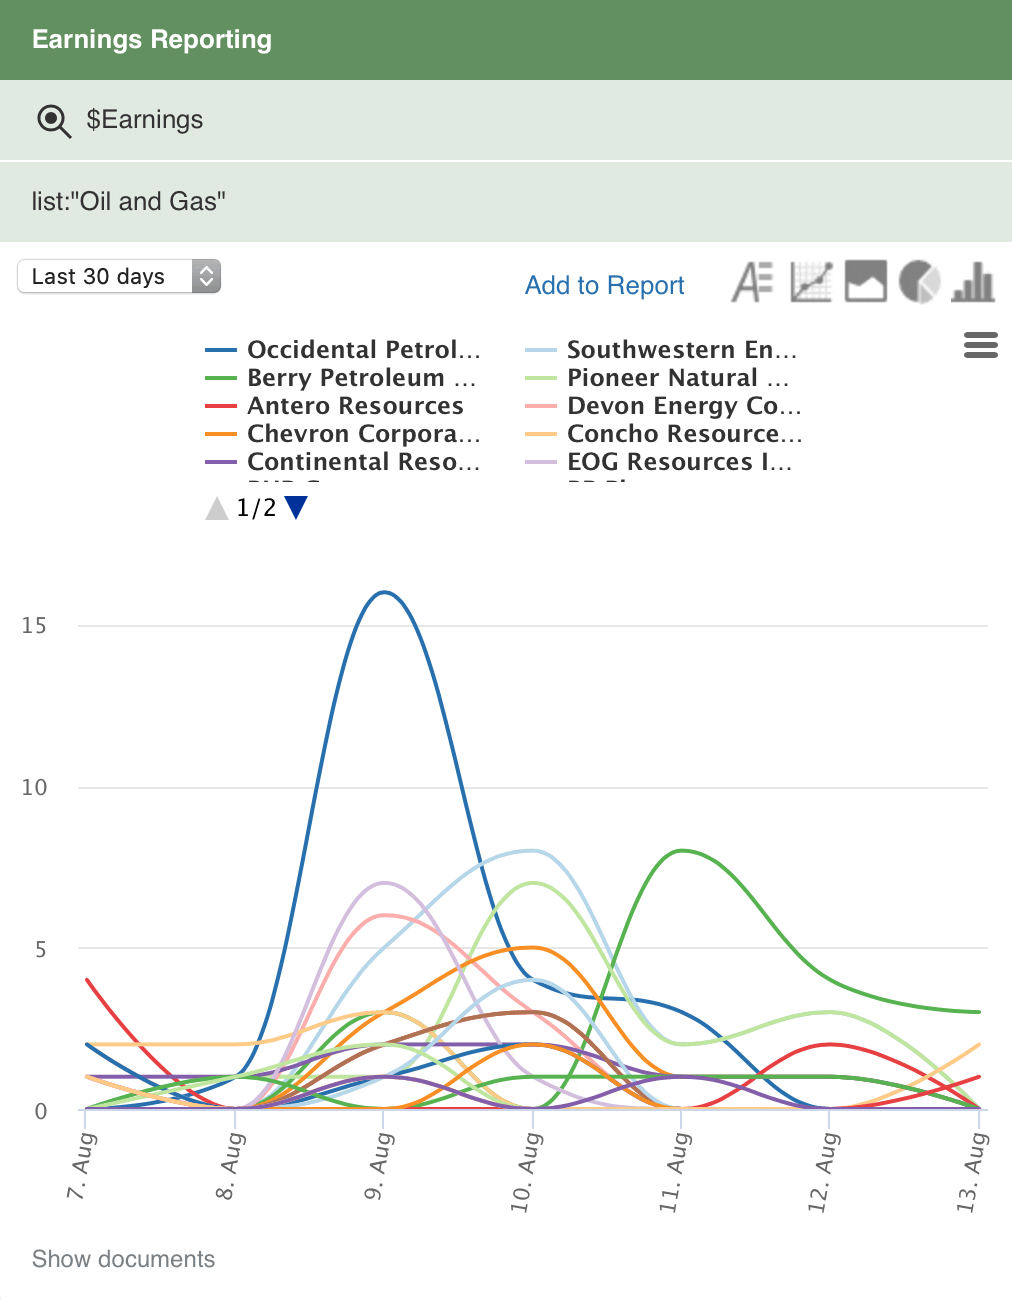Image resolution: width=1012 pixels, height=1300 pixels.
Task: Toggle EOG Resources series in legend
Action: [x=659, y=462]
